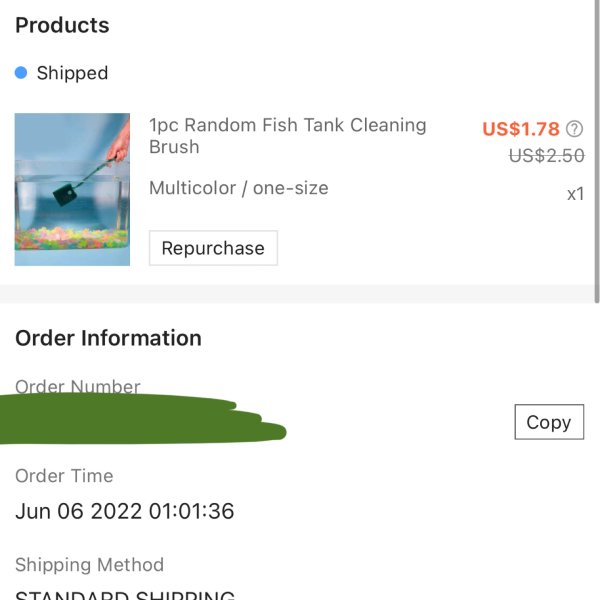This screenshot has width=600, height=600.
Task: Click the price help question mark icon
Action: click(x=574, y=129)
